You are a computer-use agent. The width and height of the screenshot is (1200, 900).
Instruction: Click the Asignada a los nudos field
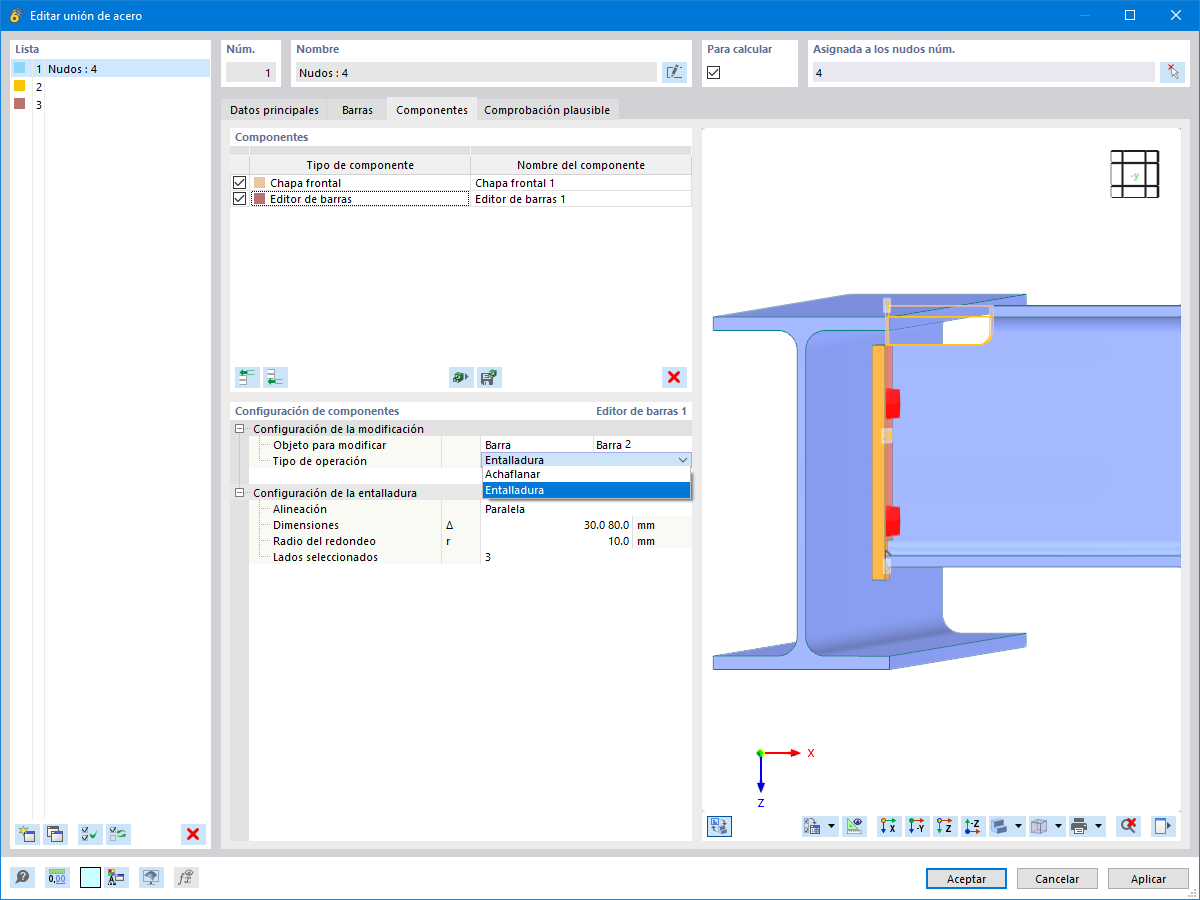click(983, 72)
